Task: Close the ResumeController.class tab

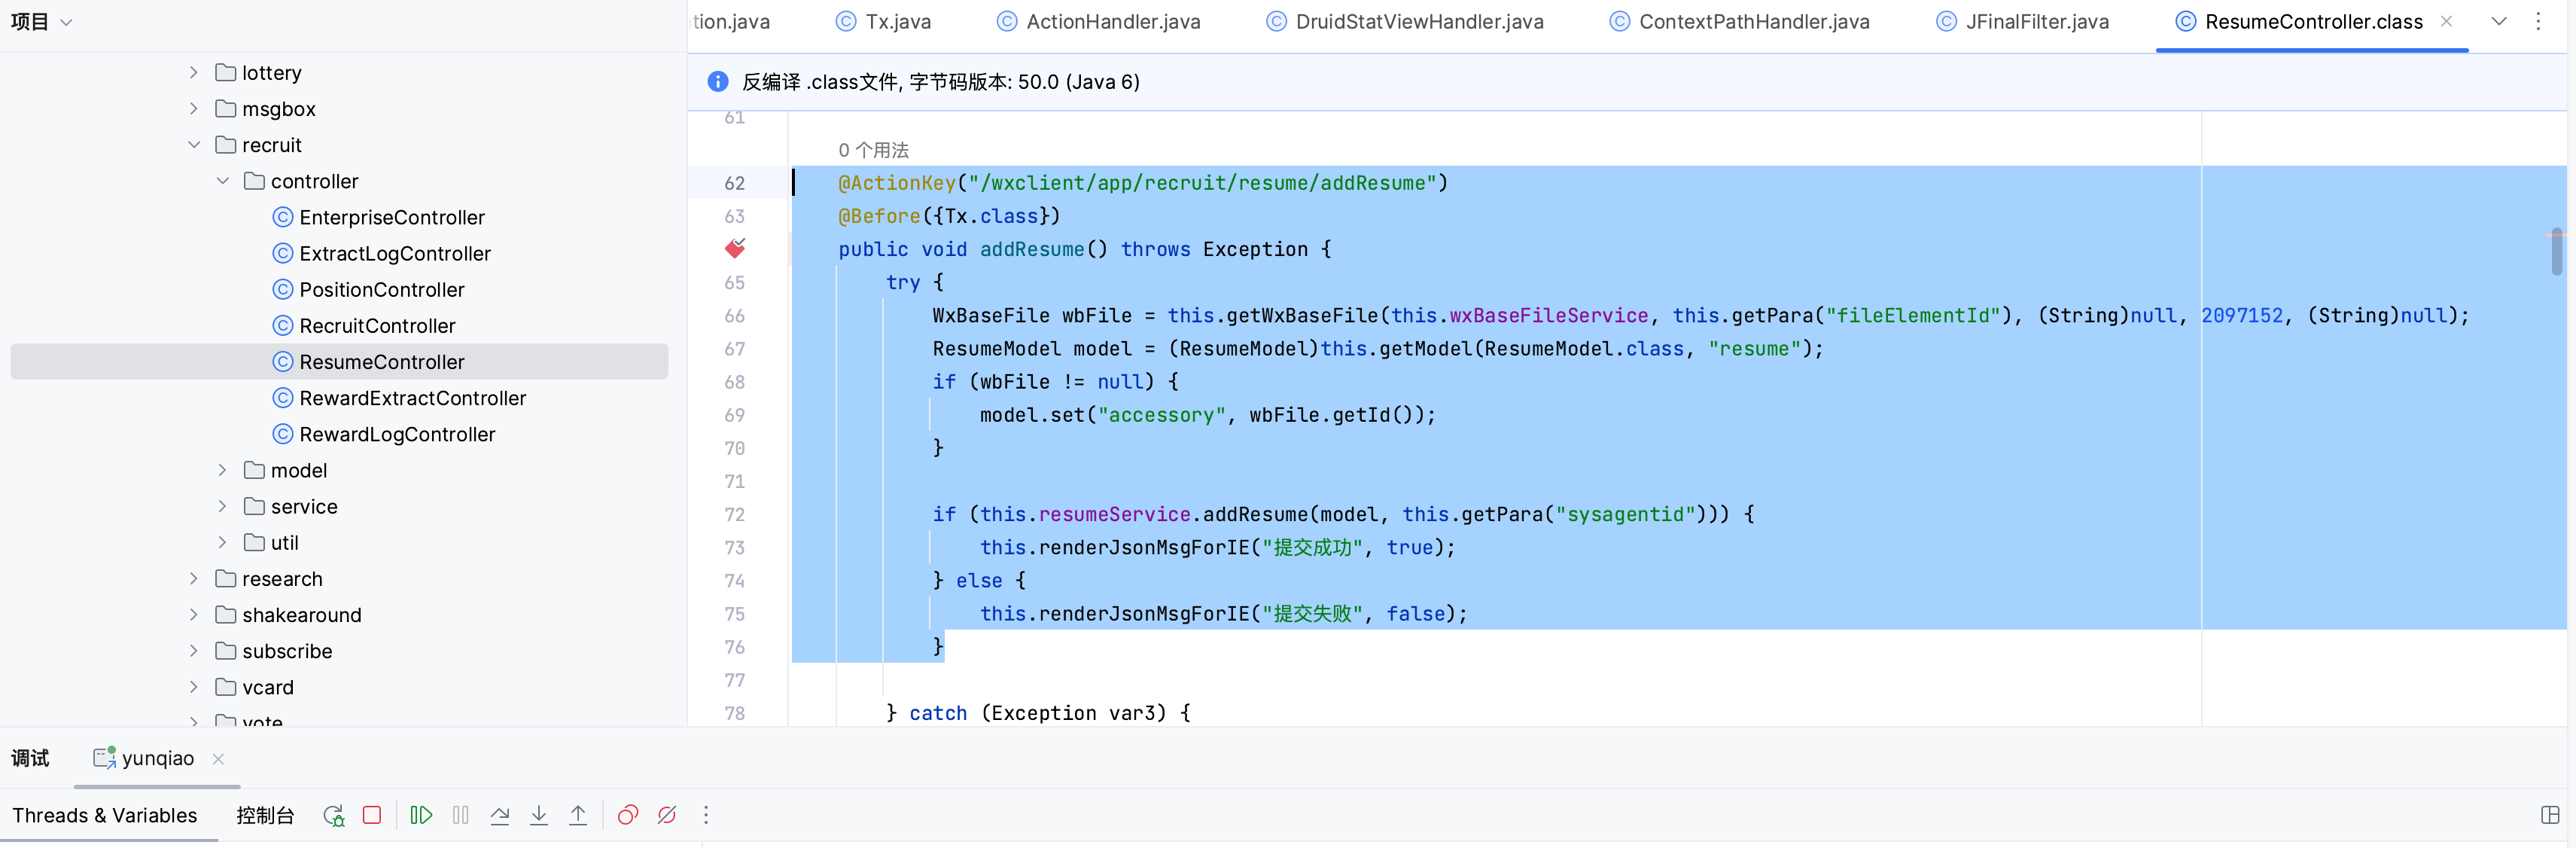Action: (2446, 22)
